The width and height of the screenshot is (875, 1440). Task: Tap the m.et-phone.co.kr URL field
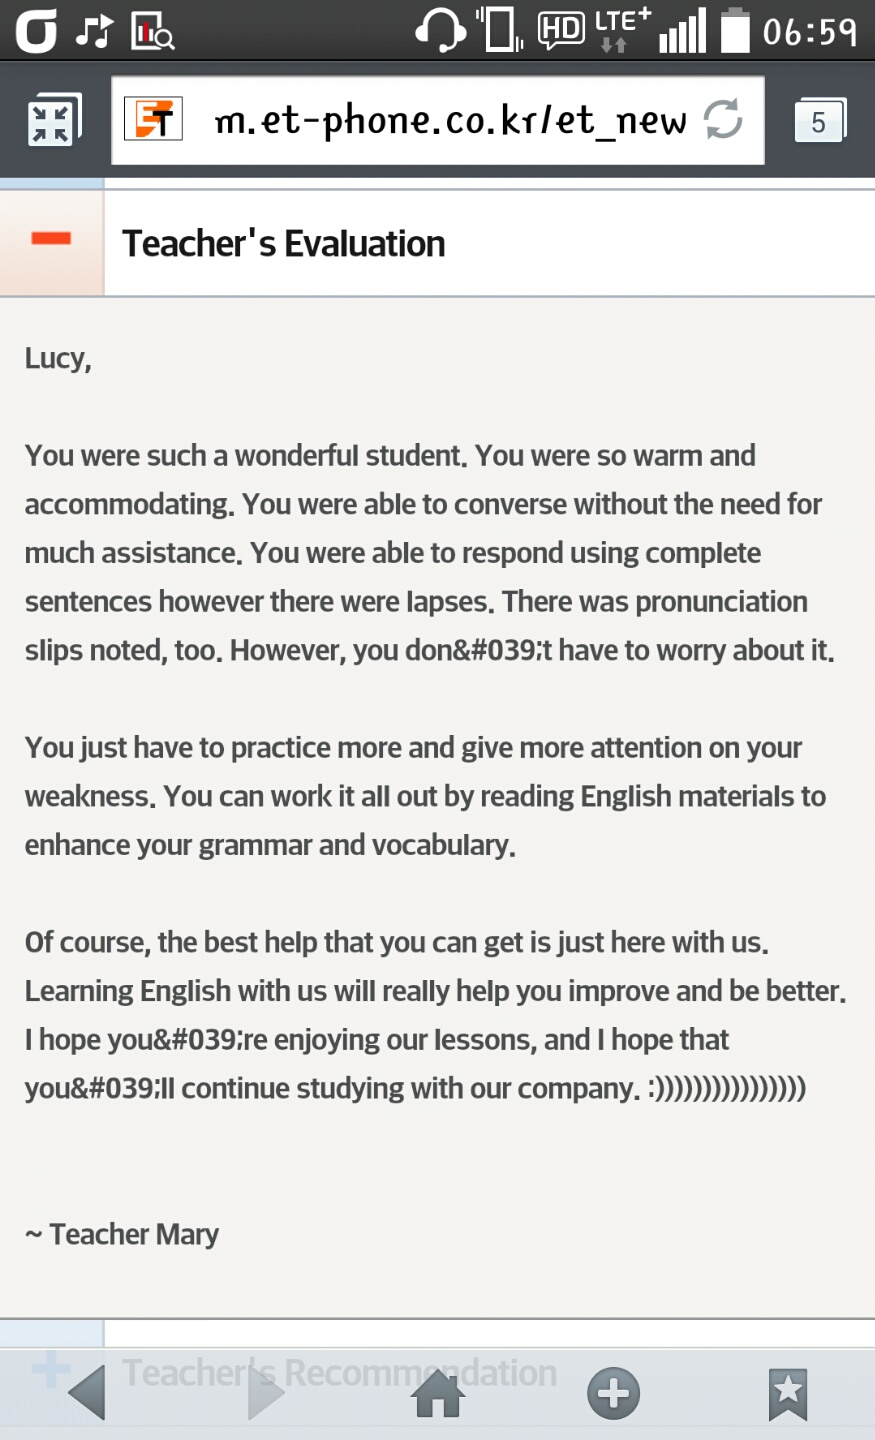(x=438, y=120)
